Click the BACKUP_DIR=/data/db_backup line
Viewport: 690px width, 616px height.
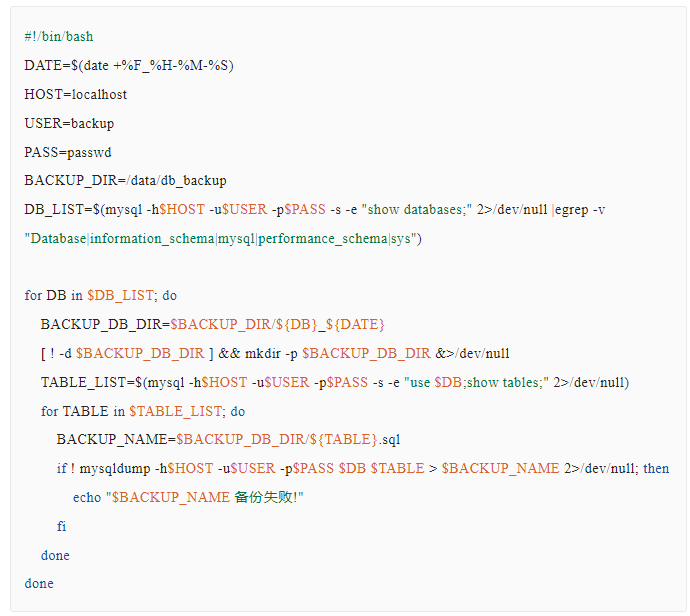(125, 181)
